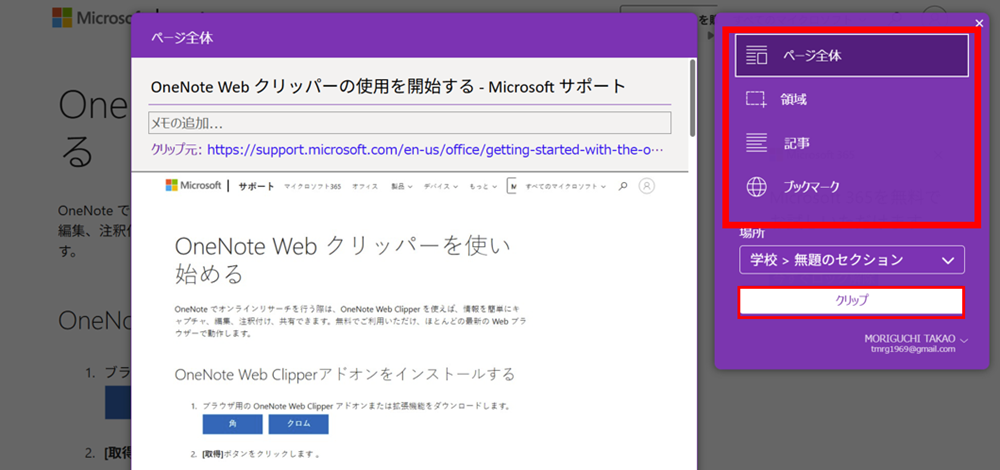Click the クリップ button
The width and height of the screenshot is (1000, 470).
(x=851, y=303)
